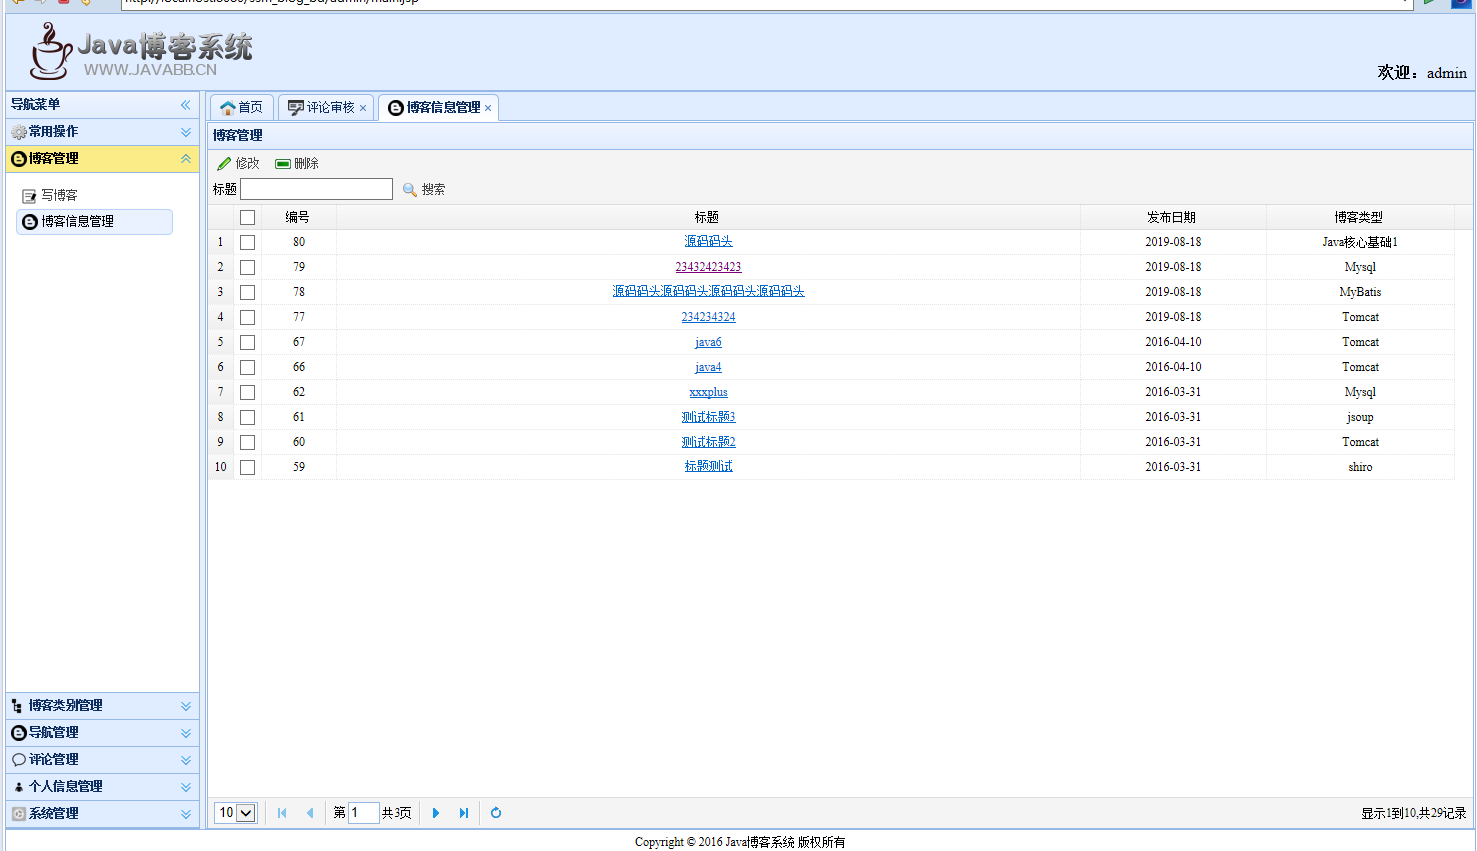Close the 评论审核 tab
1477x851 pixels.
coord(363,108)
